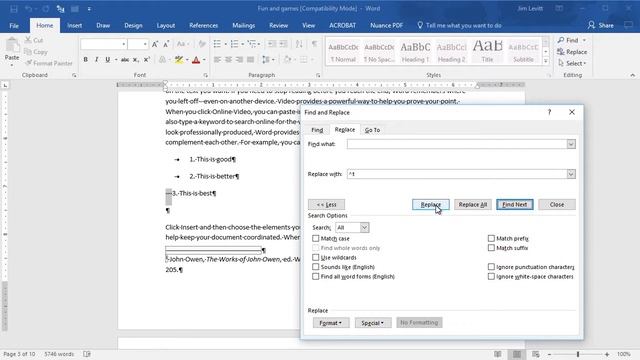Click the Clear All Formatting icon
The height and width of the screenshot is (360, 640).
pos(202,44)
